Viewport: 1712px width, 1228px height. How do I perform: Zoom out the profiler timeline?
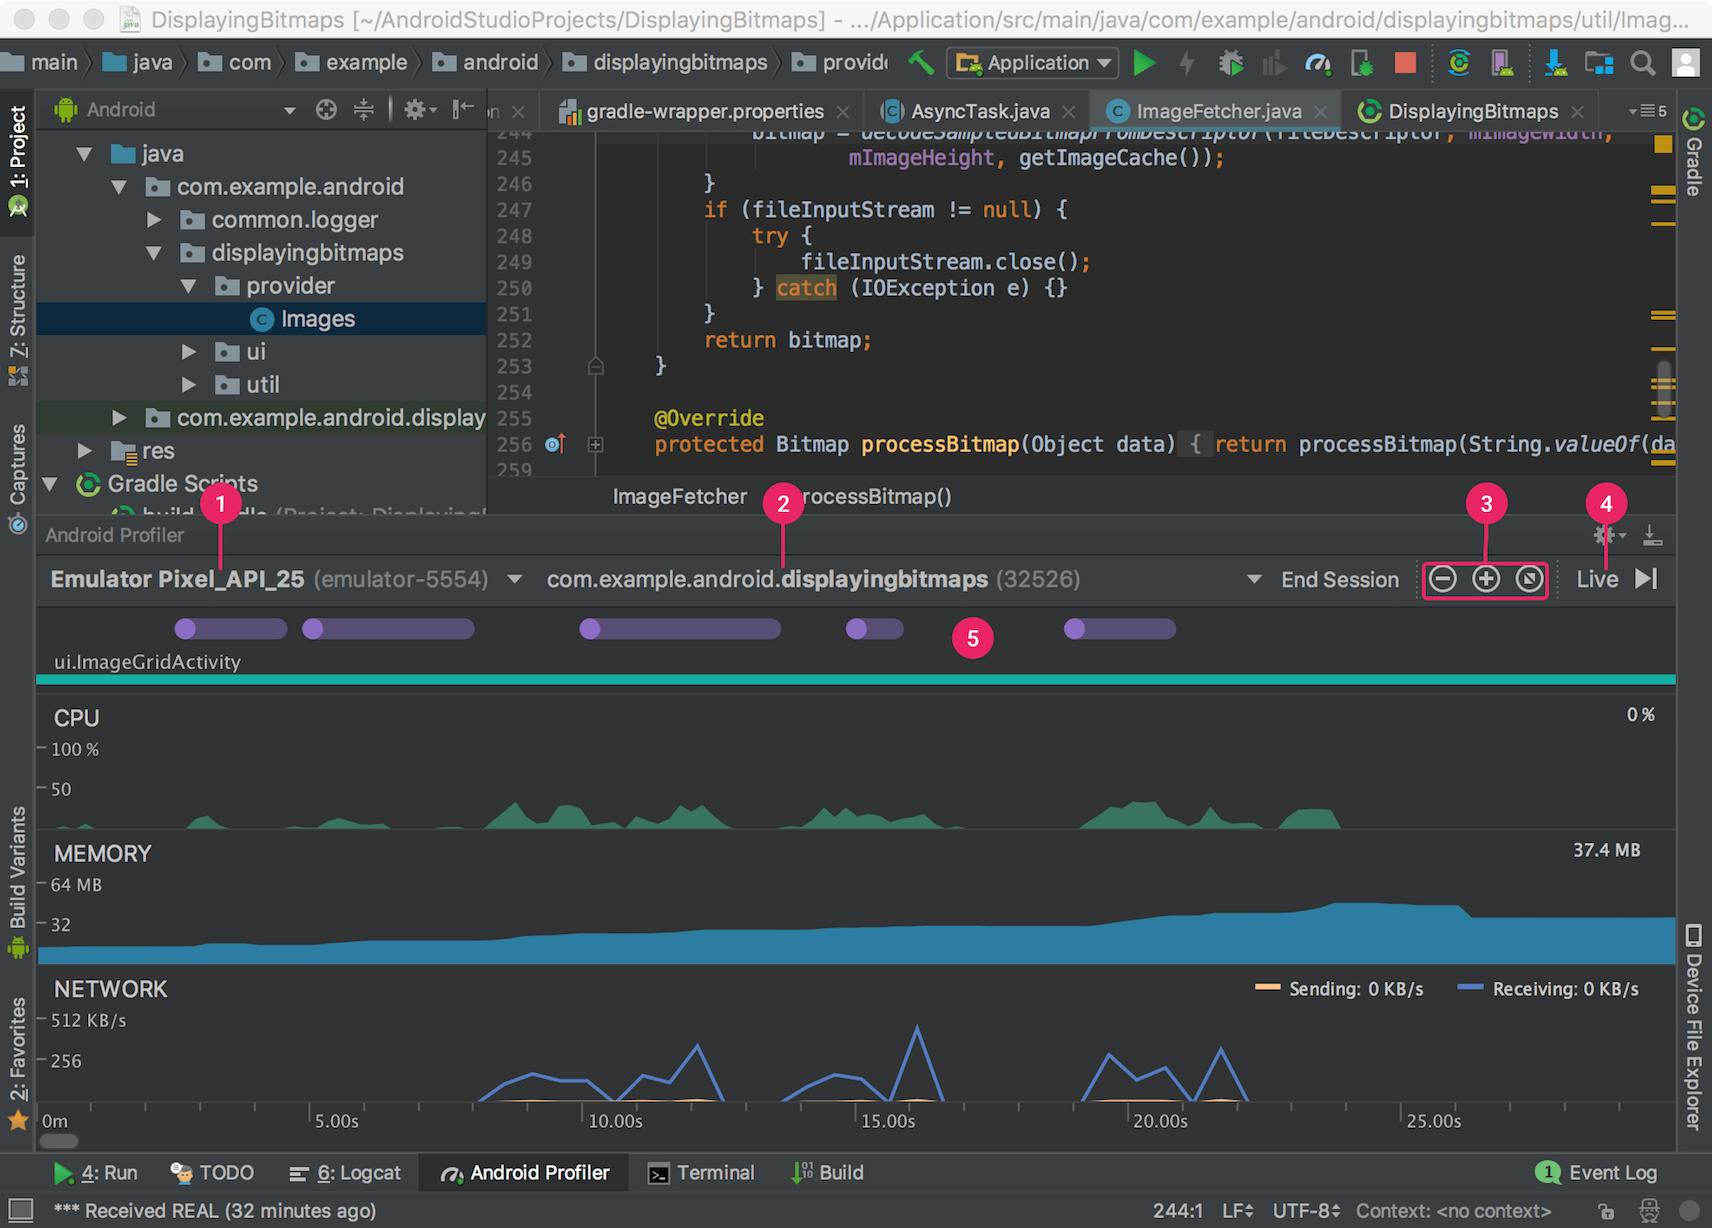[1442, 579]
